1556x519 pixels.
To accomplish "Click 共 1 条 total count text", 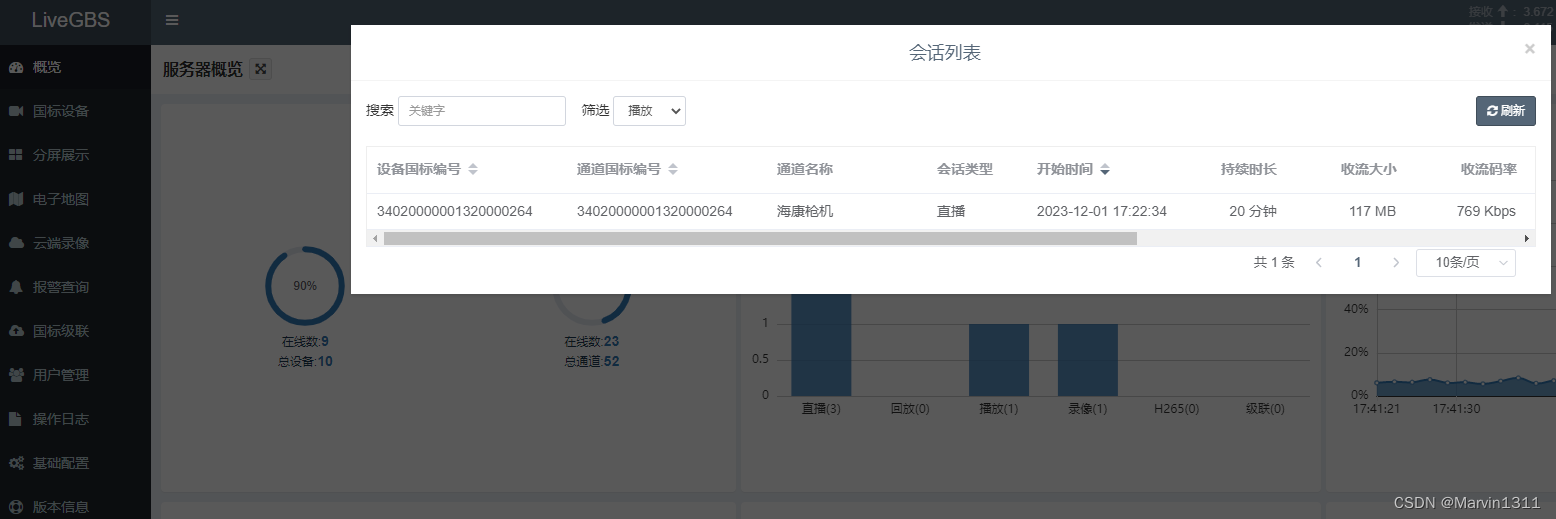I will 1274,263.
